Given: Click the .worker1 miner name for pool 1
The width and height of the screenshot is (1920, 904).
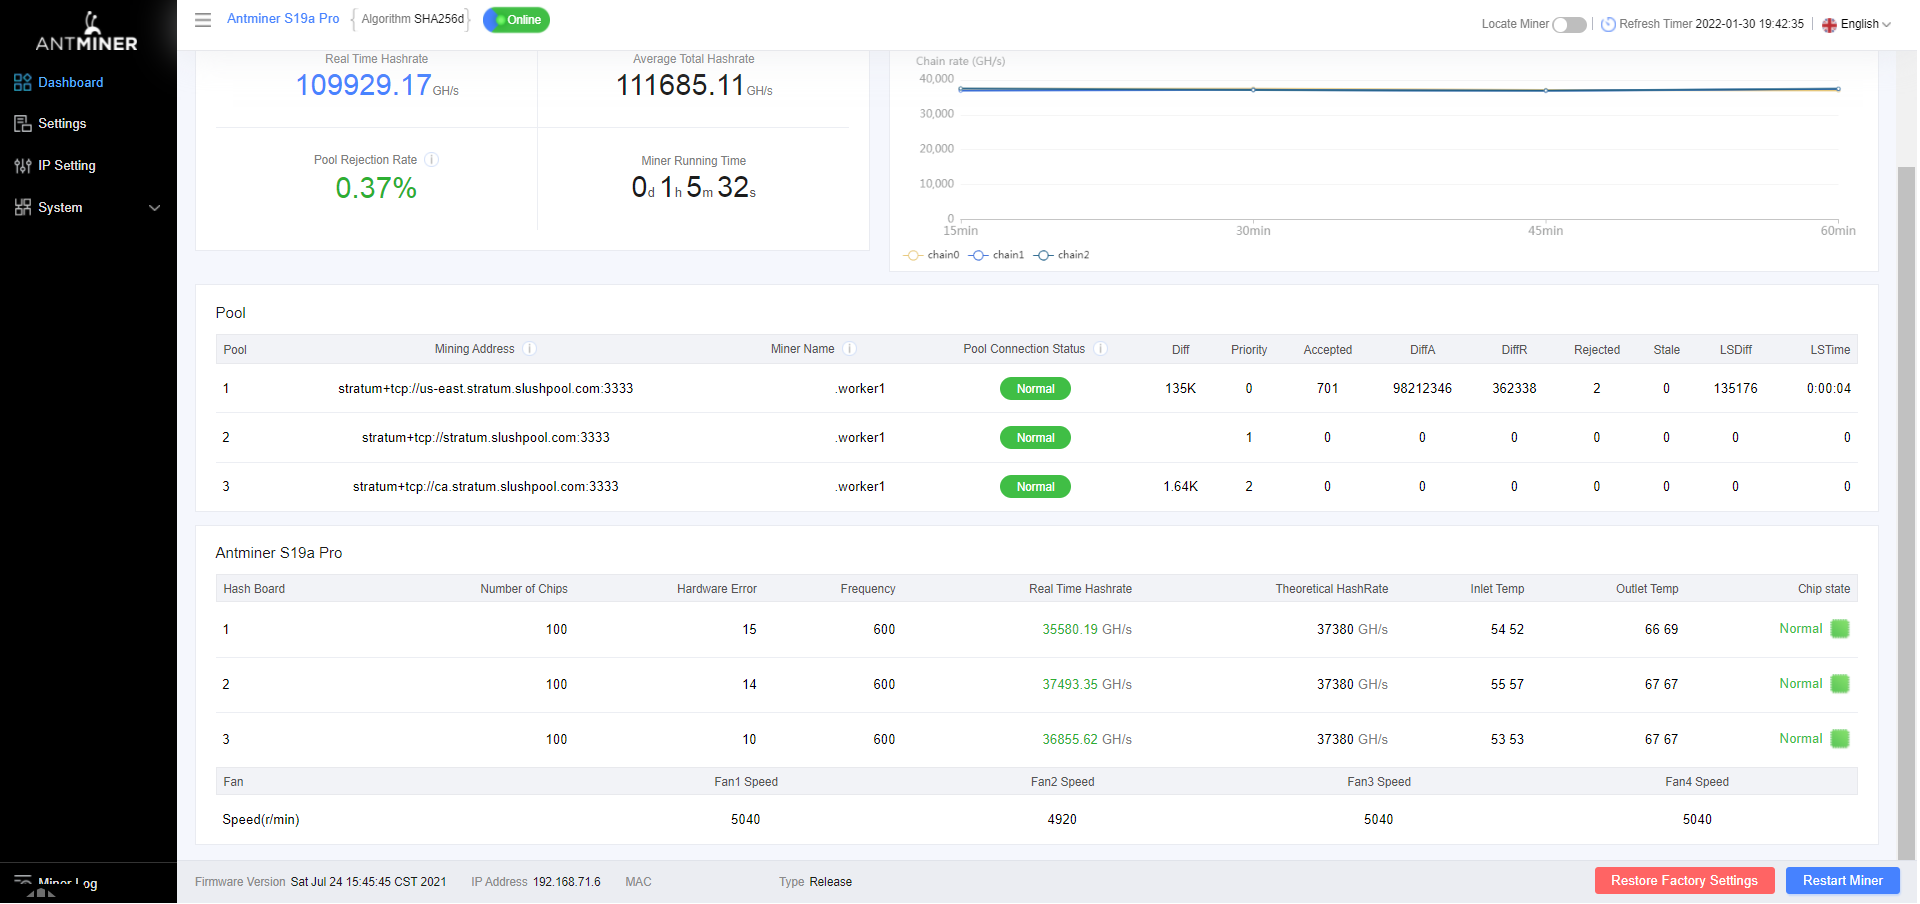Looking at the screenshot, I should click(x=860, y=389).
